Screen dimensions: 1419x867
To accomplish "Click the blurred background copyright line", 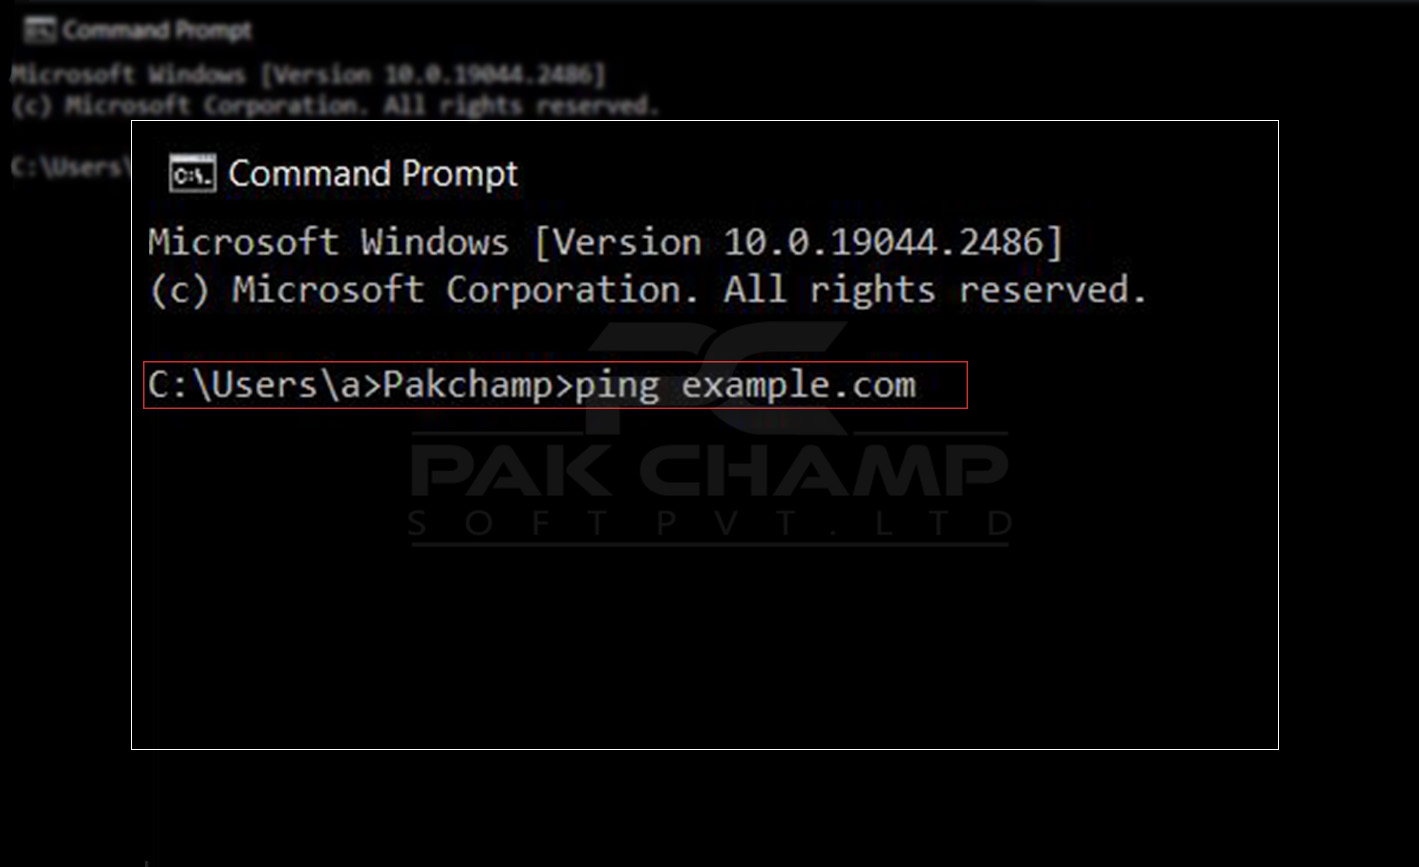I will (x=335, y=105).
